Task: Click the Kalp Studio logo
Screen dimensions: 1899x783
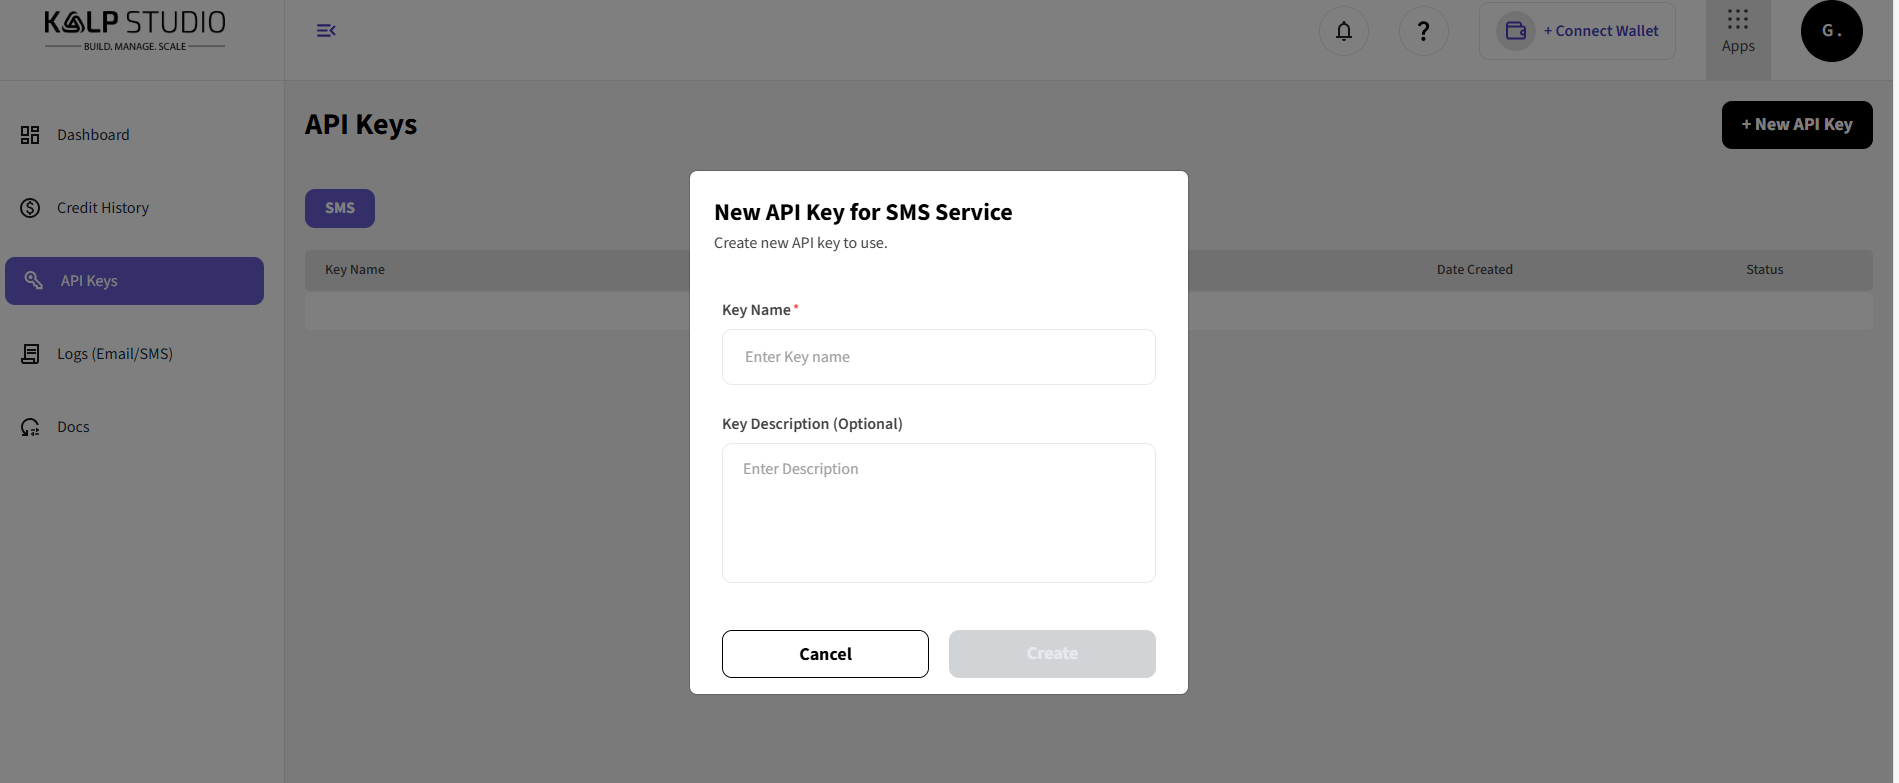Action: (x=135, y=31)
